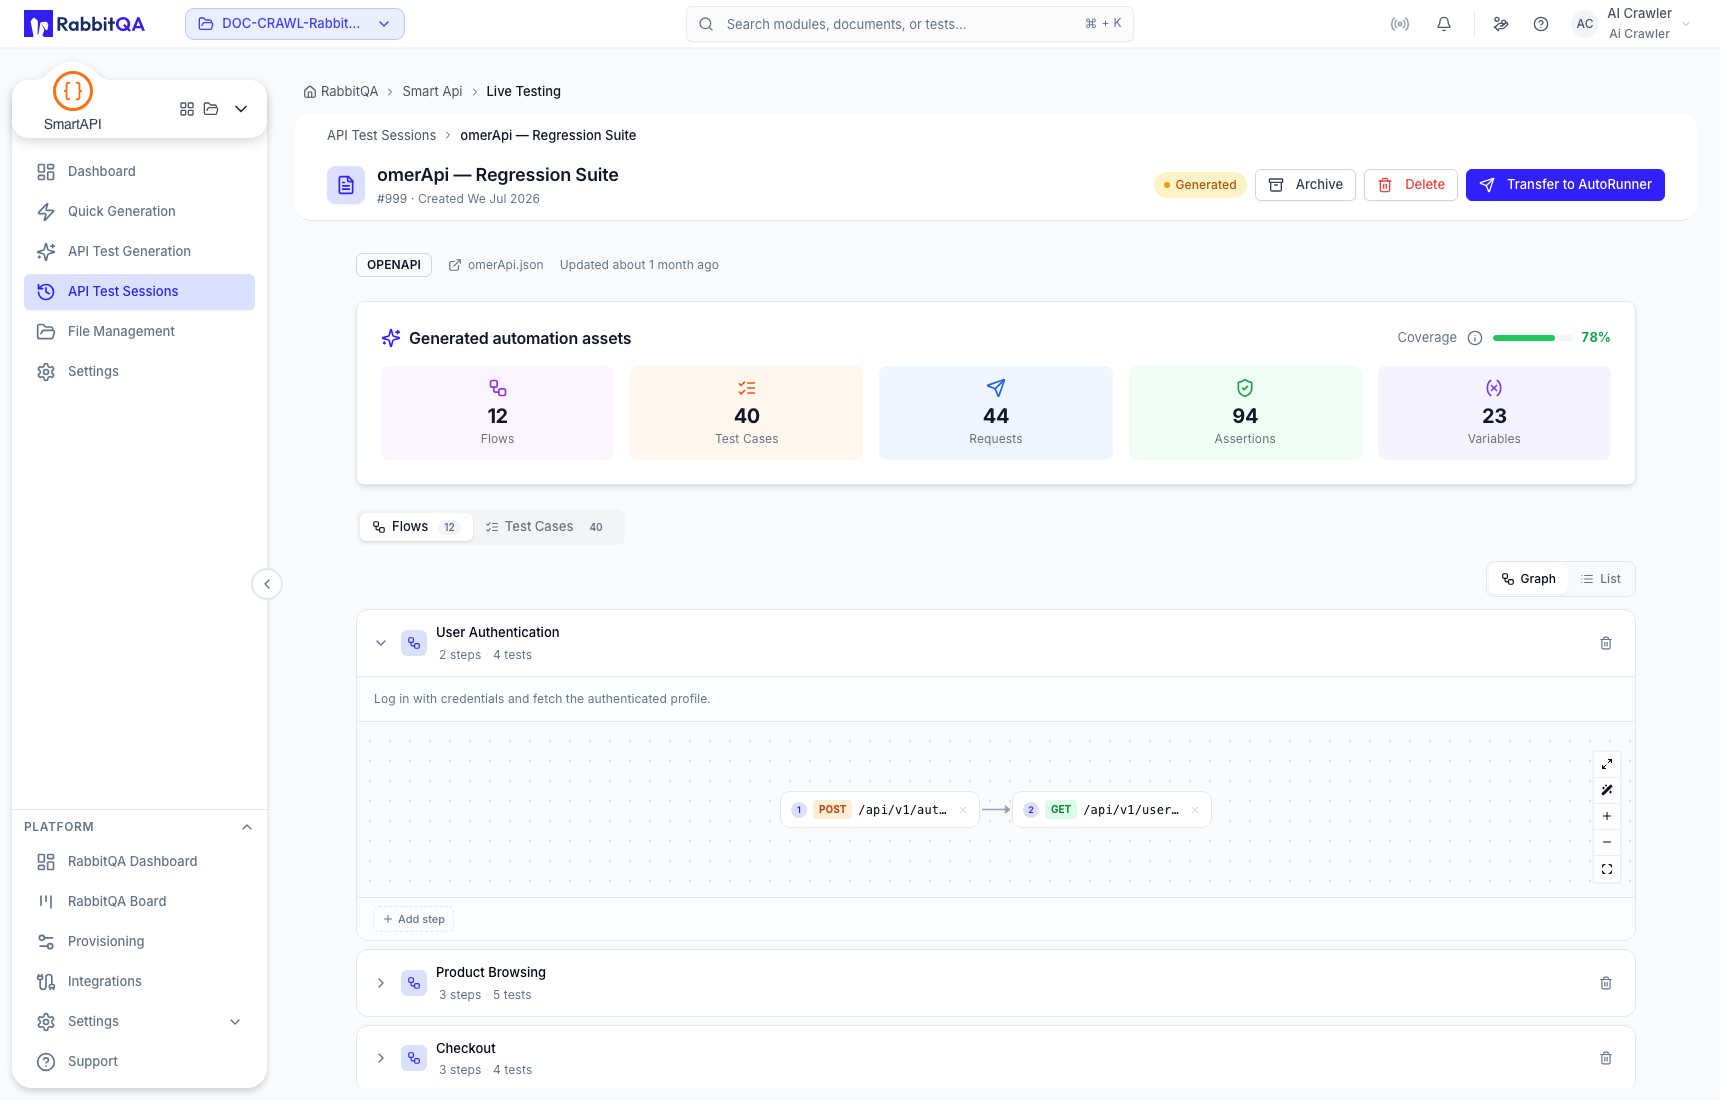Screen dimensions: 1720x1100
Task: Open API Test Sessions in sidebar
Action: click(x=139, y=292)
